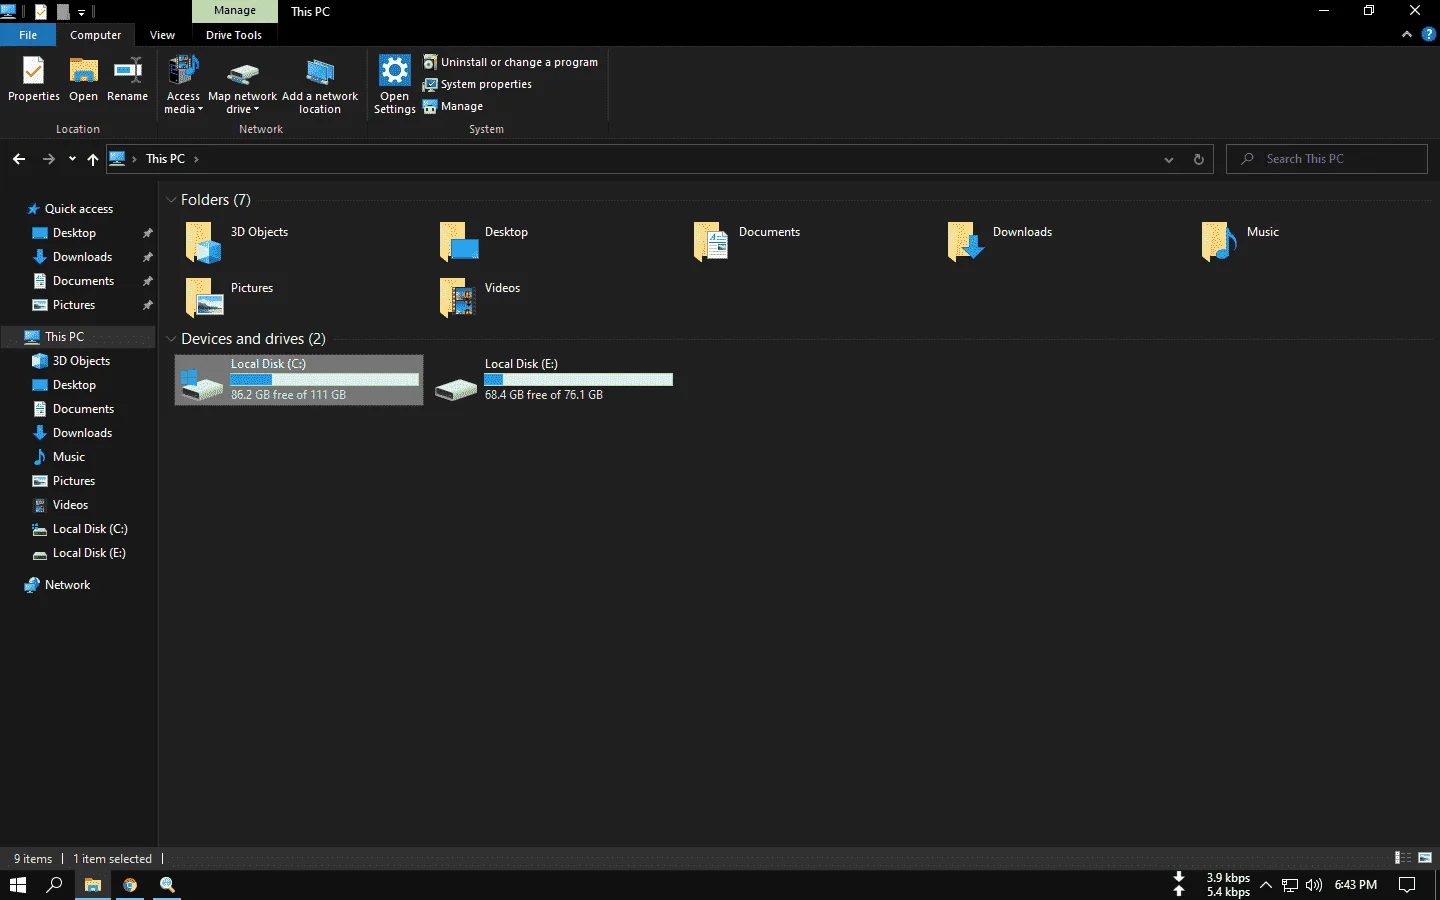The image size is (1440, 900).
Task: Click the Manage contextual tab header
Action: tap(235, 11)
